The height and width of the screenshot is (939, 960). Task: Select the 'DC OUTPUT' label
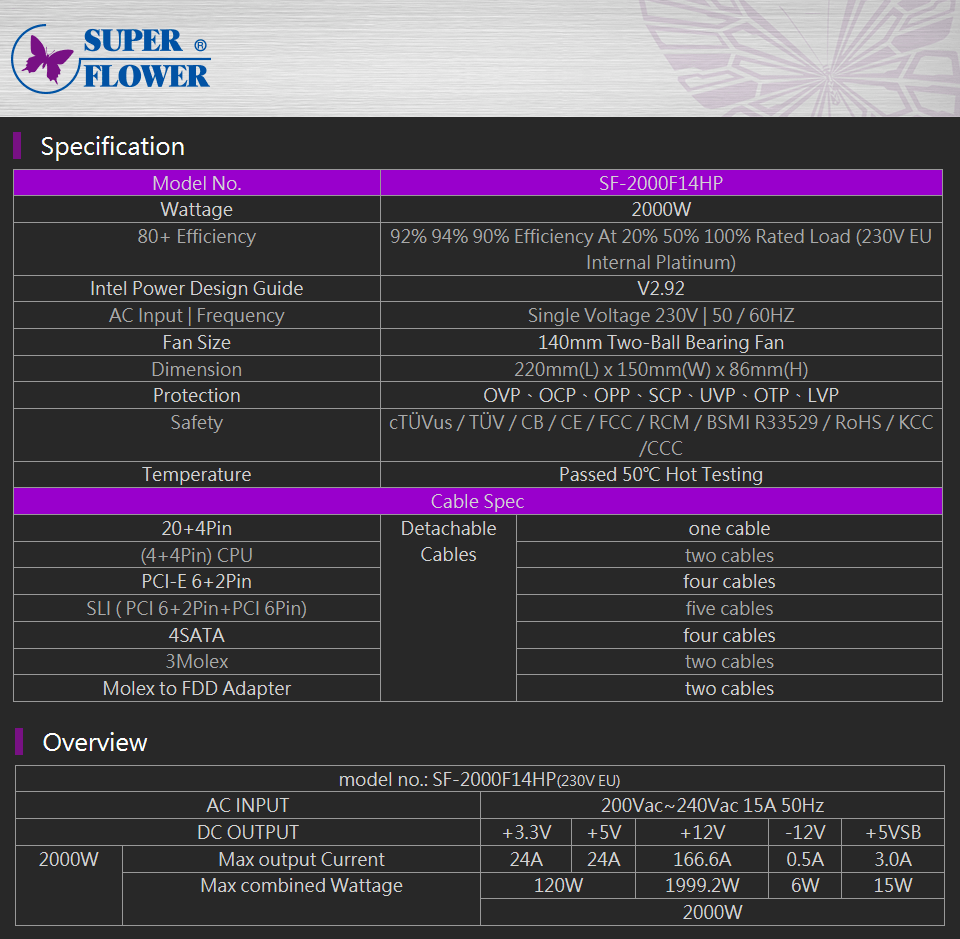coord(247,832)
